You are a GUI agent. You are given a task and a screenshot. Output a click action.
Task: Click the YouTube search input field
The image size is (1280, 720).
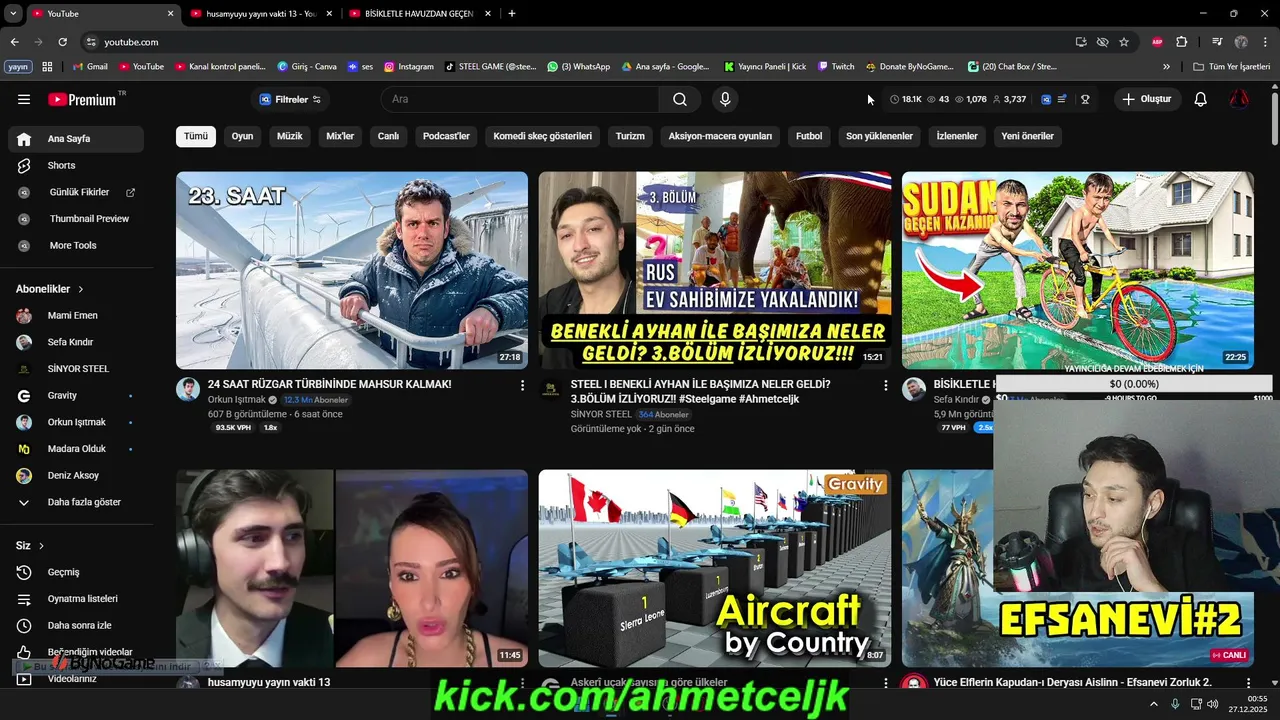(x=520, y=99)
